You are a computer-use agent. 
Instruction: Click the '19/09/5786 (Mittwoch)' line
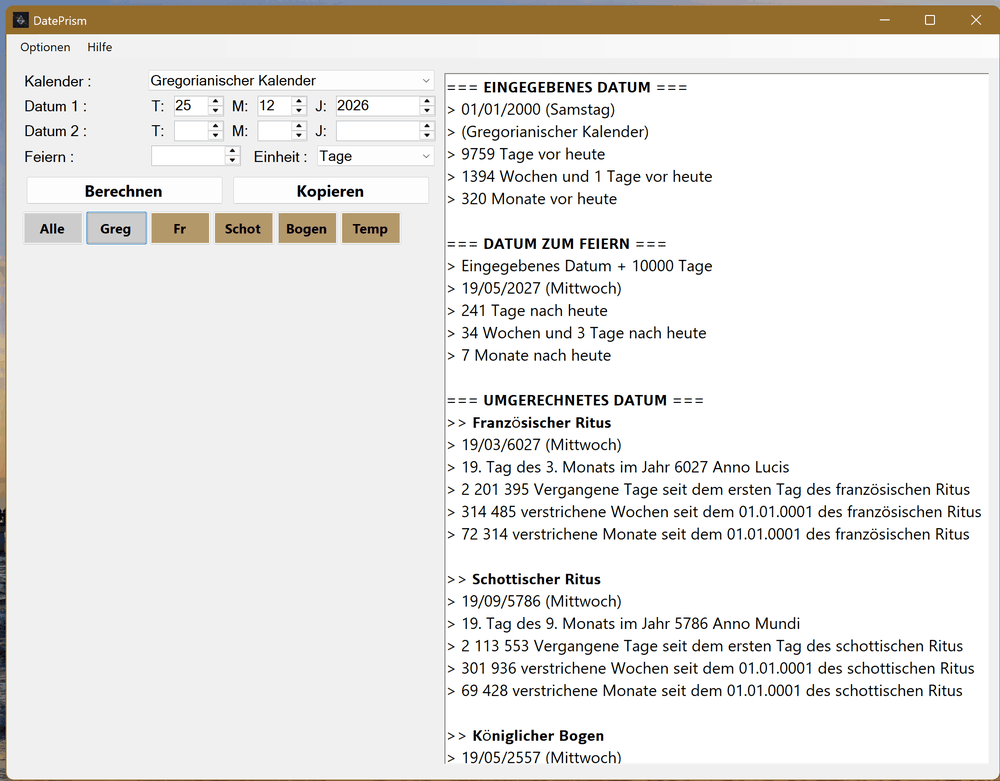pyautogui.click(x=541, y=601)
